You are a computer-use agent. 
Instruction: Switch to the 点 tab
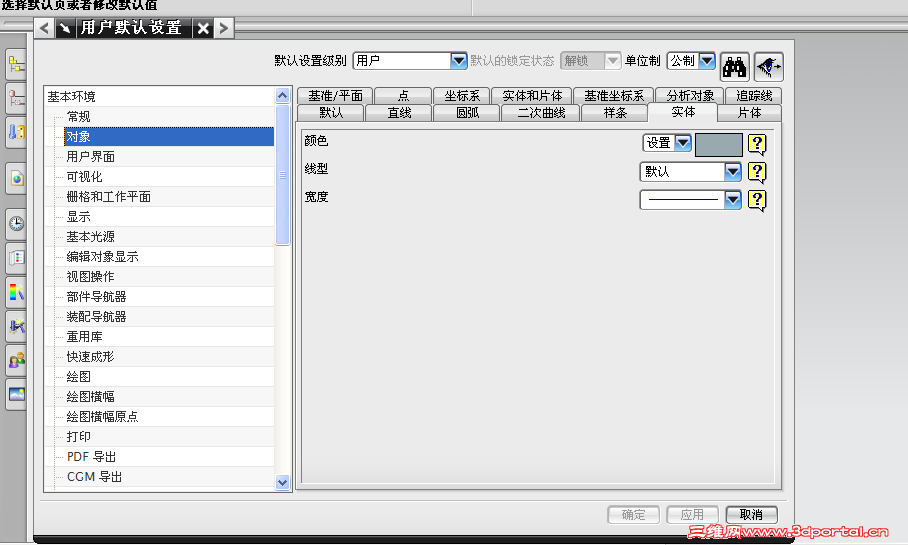tap(403, 96)
